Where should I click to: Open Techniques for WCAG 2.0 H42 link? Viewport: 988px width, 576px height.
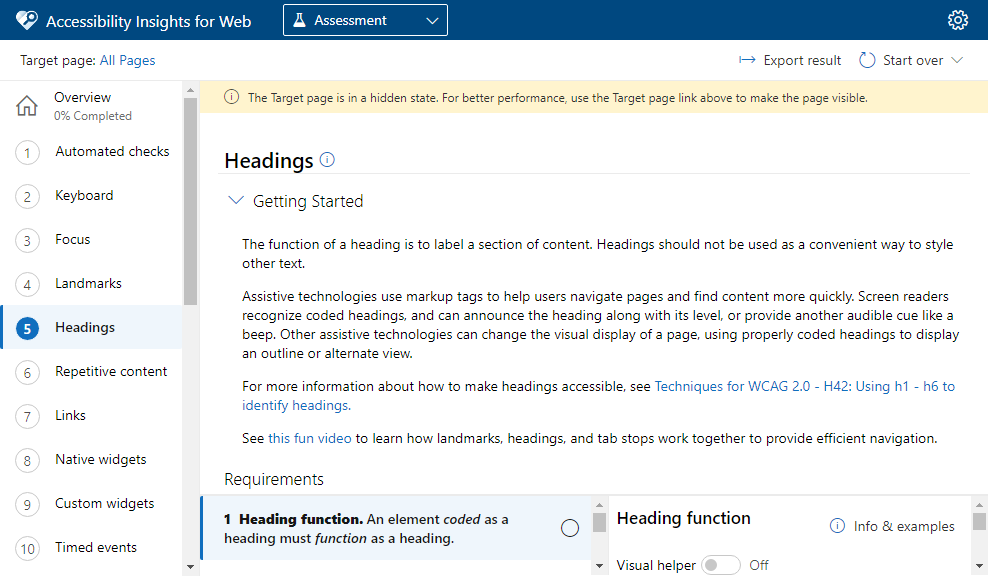pyautogui.click(x=599, y=396)
